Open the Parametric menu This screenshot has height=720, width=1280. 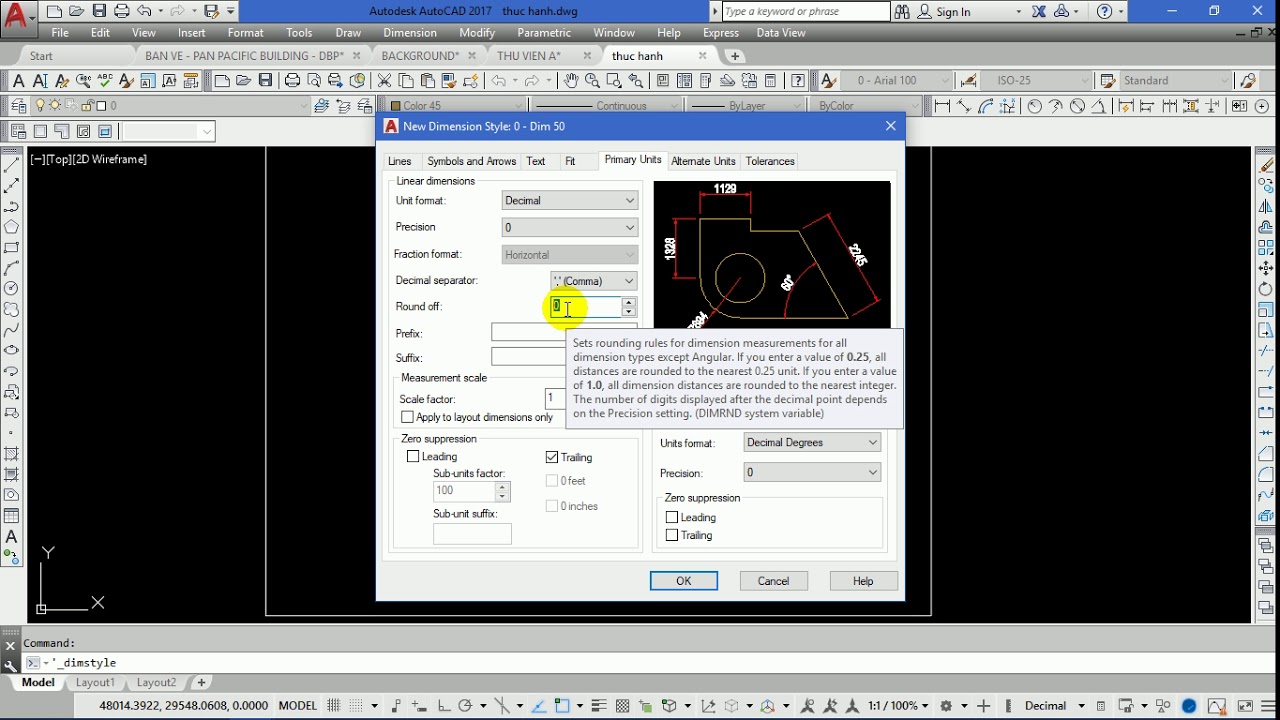click(544, 33)
